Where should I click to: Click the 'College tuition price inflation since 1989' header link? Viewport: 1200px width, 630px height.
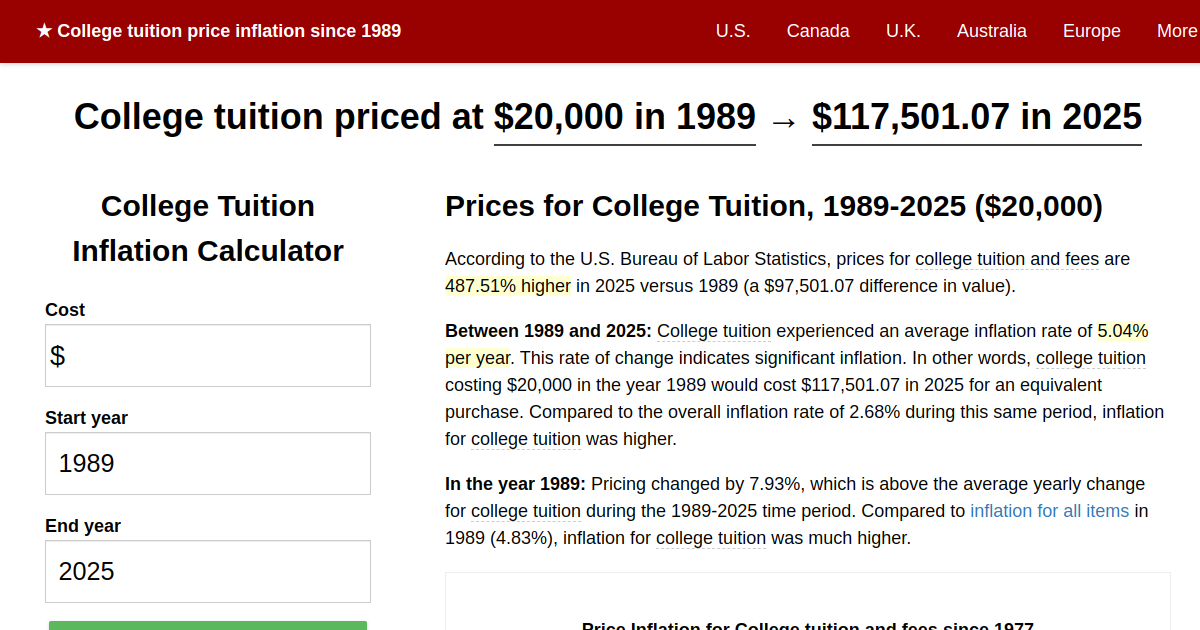pyautogui.click(x=229, y=31)
